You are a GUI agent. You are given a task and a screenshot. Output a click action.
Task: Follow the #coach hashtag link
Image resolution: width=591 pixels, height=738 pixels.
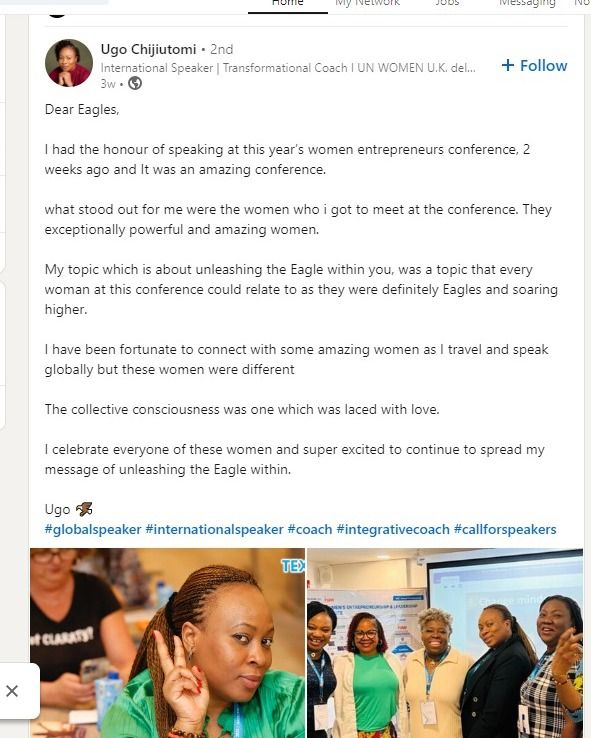(x=310, y=529)
